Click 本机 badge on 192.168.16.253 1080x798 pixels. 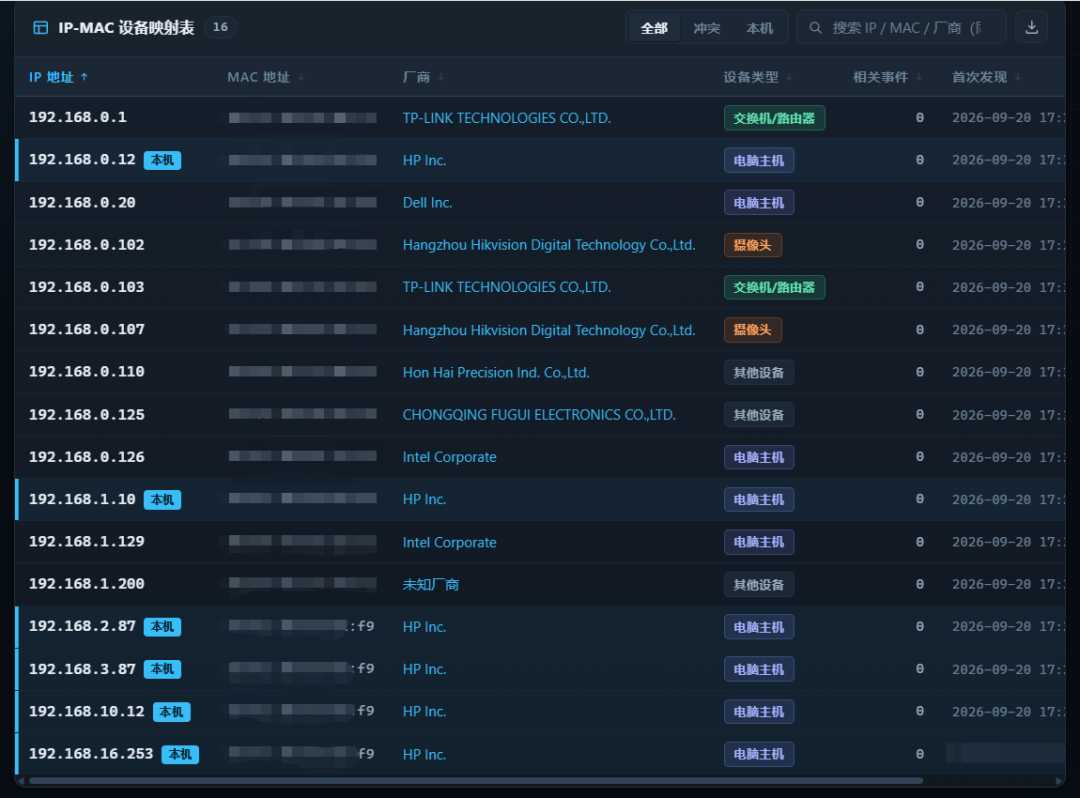[x=180, y=755]
